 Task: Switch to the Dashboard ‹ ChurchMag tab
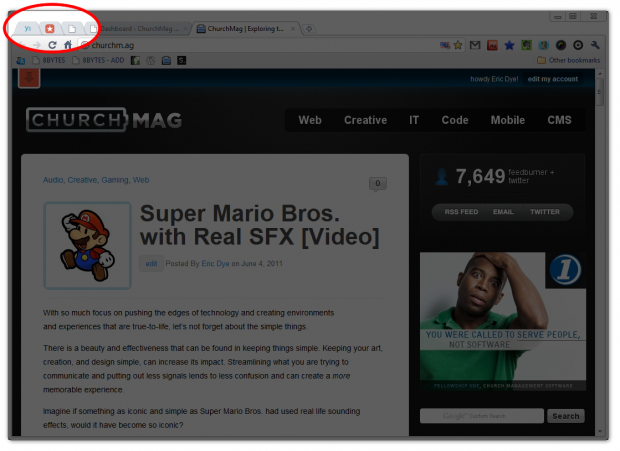pos(138,28)
